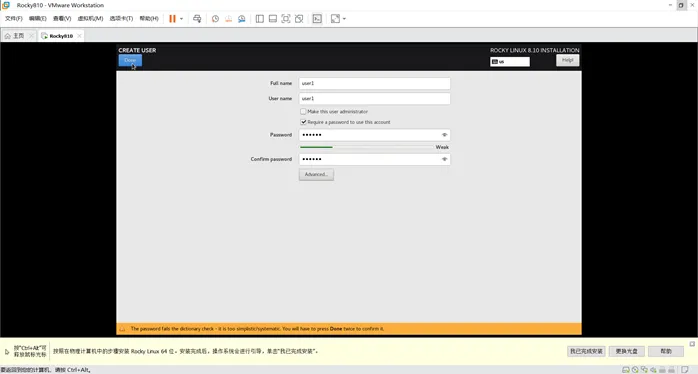Close the Rocky810 tab
Image resolution: width=698 pixels, height=374 pixels.
(79, 36)
